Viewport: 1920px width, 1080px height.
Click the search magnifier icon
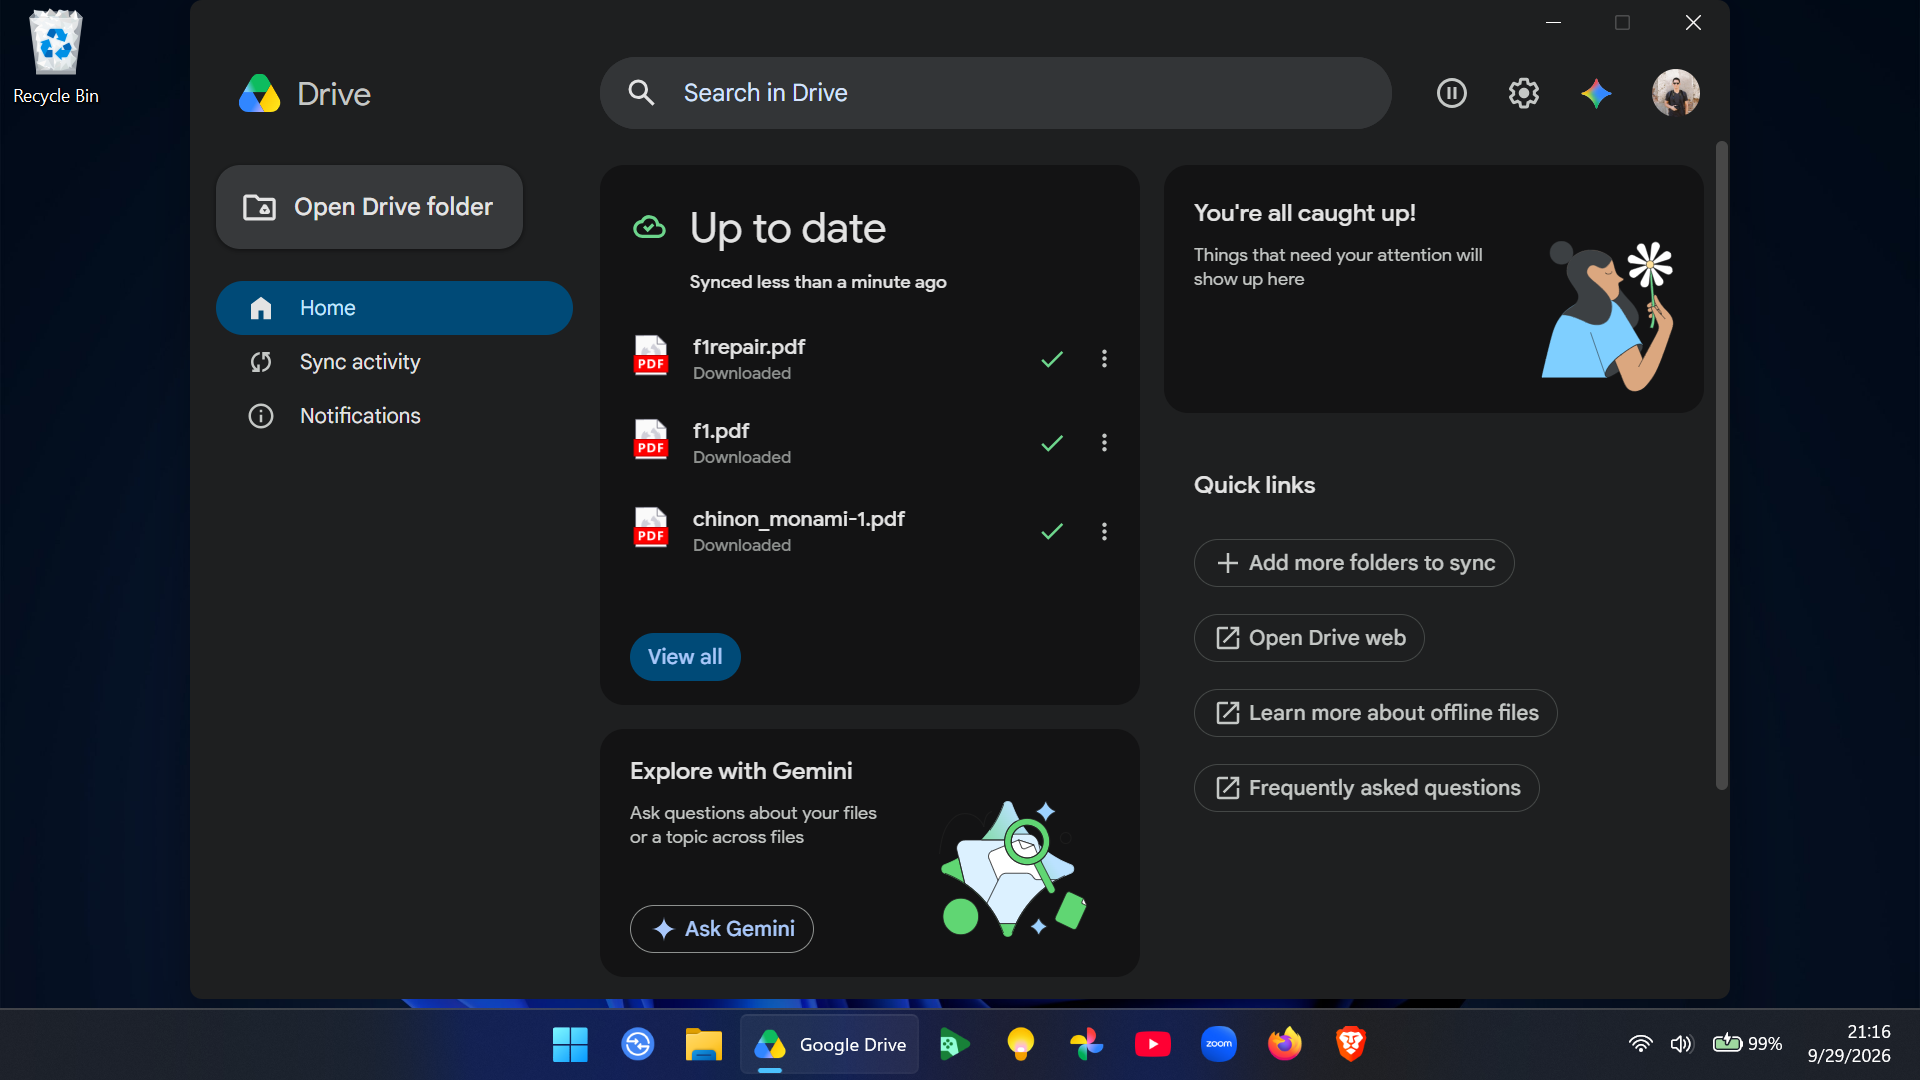tap(641, 93)
